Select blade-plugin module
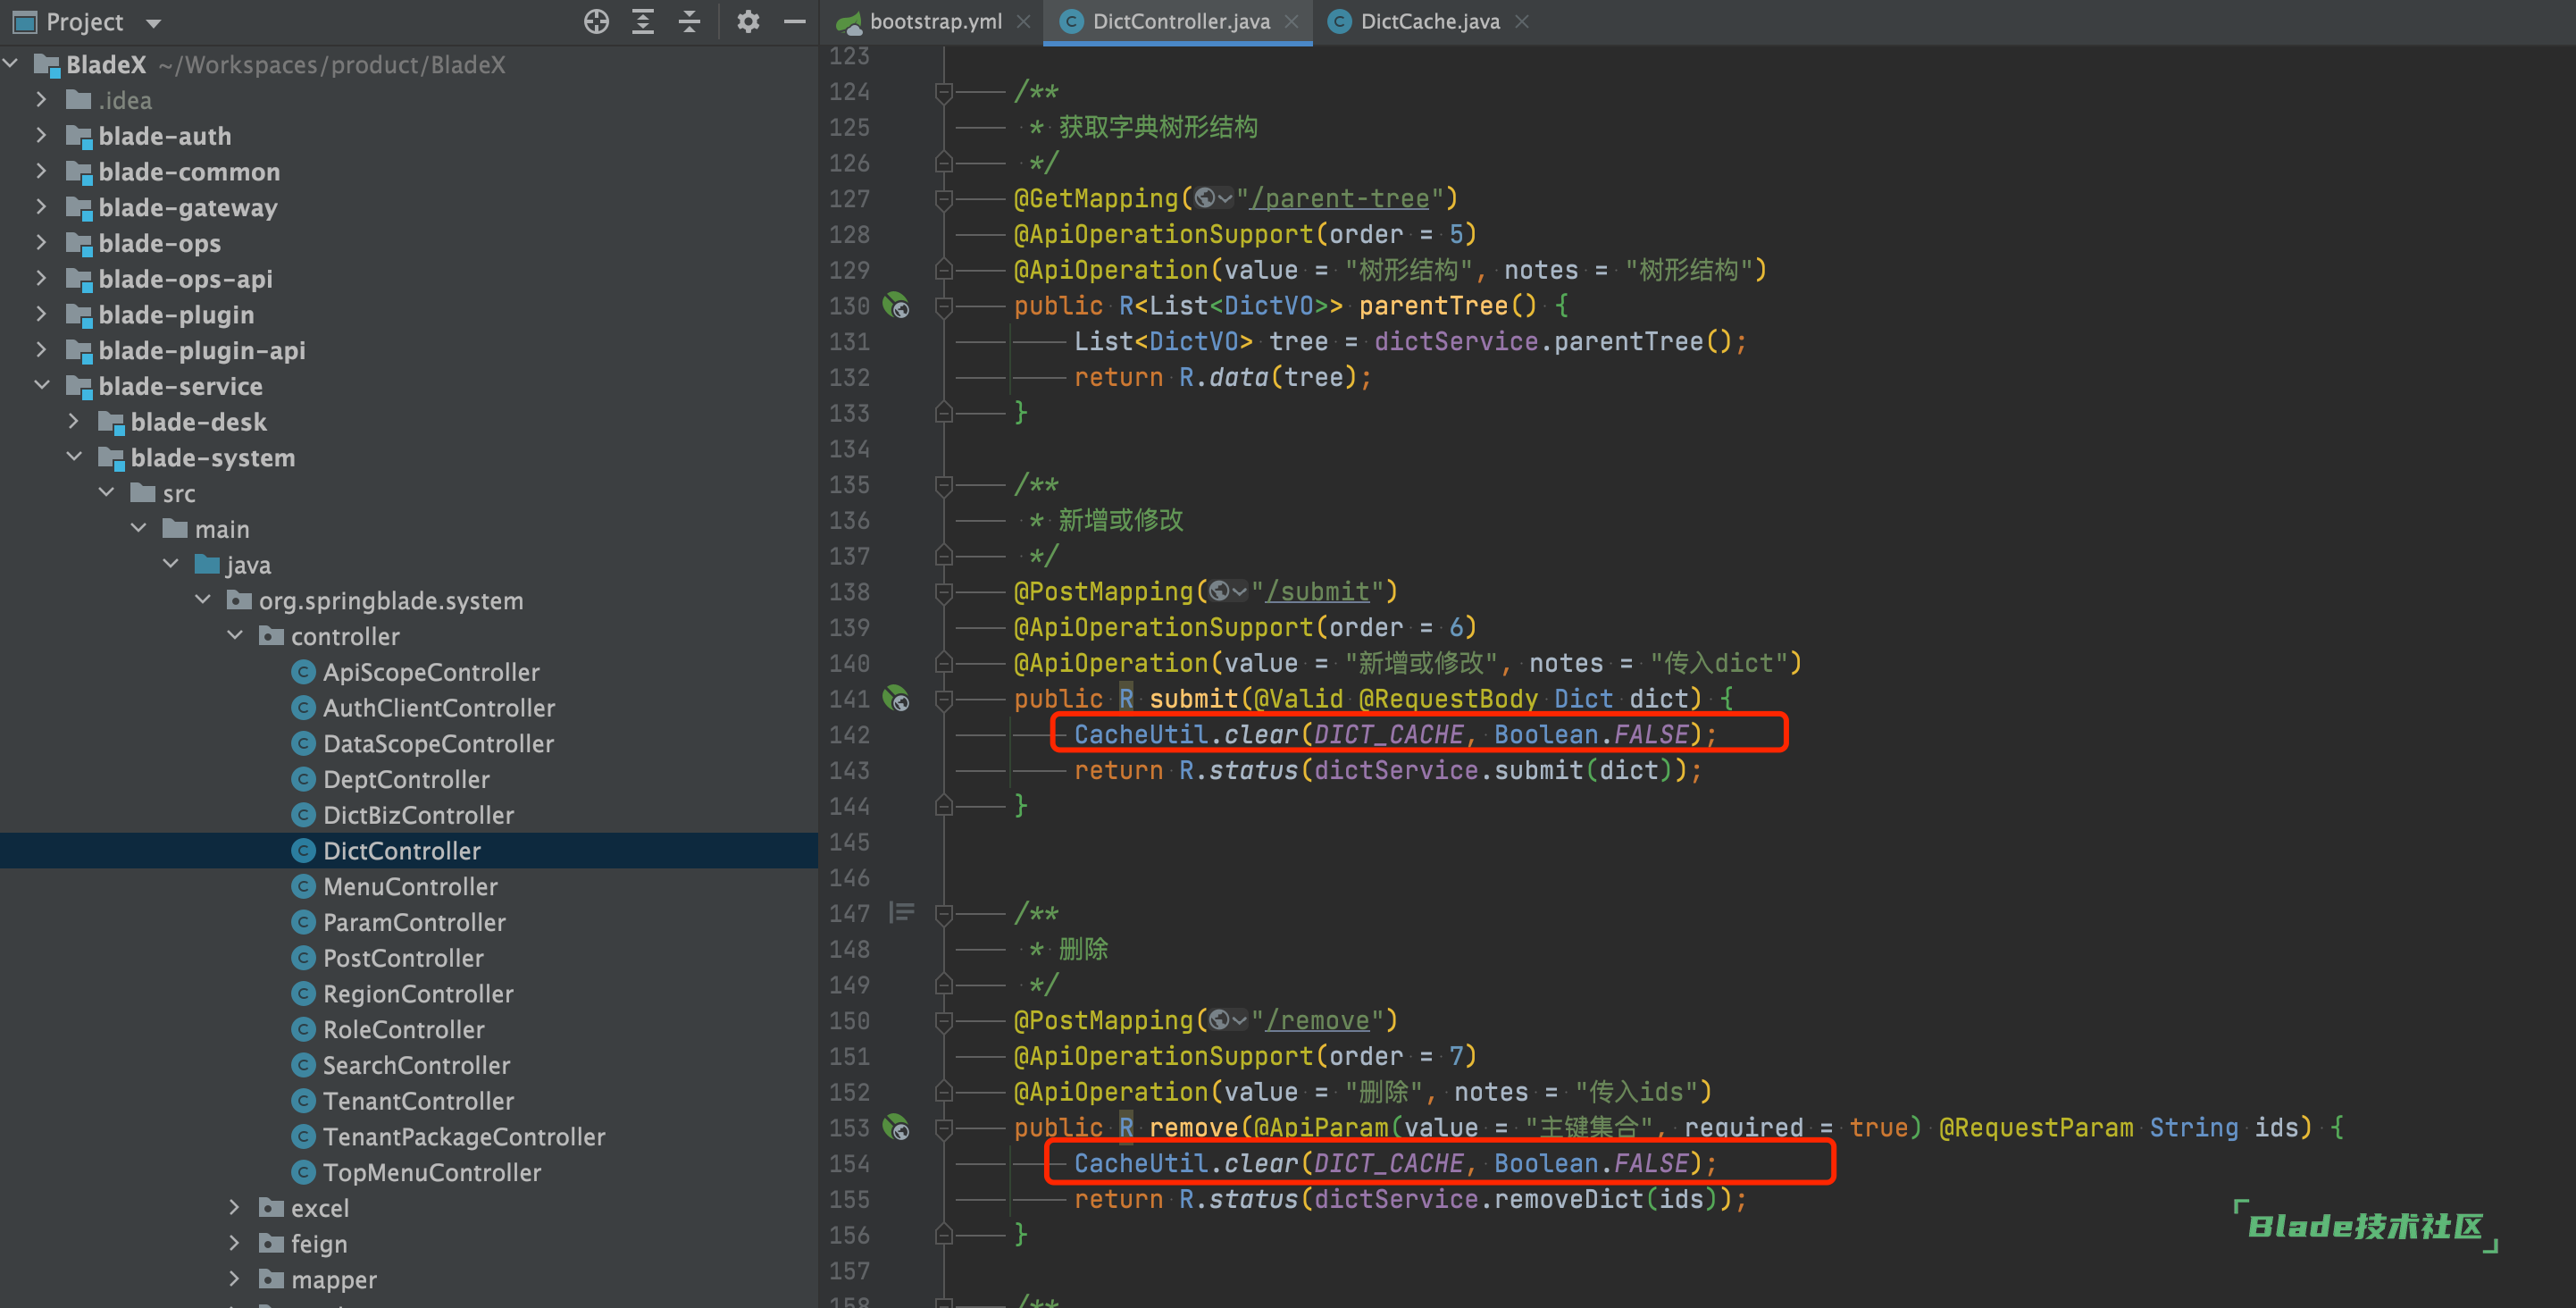Screen dimensions: 2576x1308 click(x=176, y=314)
